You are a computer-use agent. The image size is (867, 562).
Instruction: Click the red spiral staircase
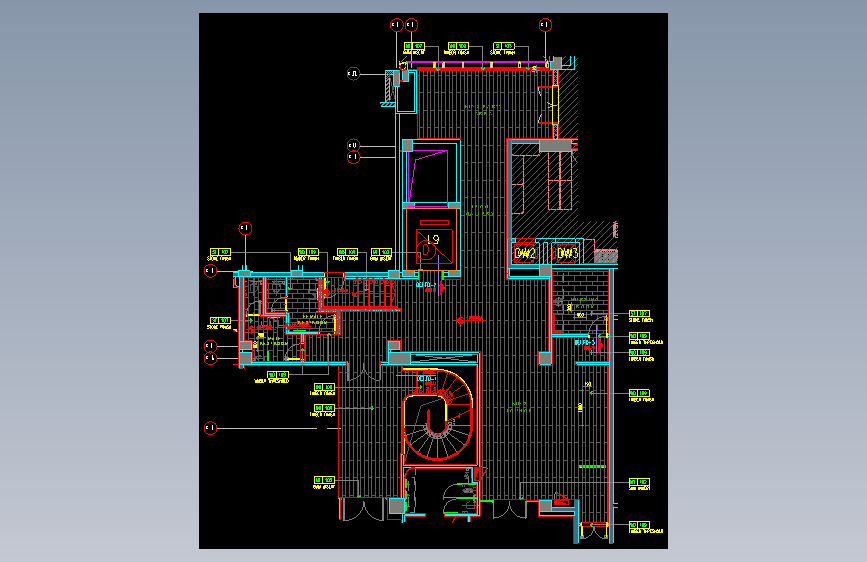click(x=439, y=415)
